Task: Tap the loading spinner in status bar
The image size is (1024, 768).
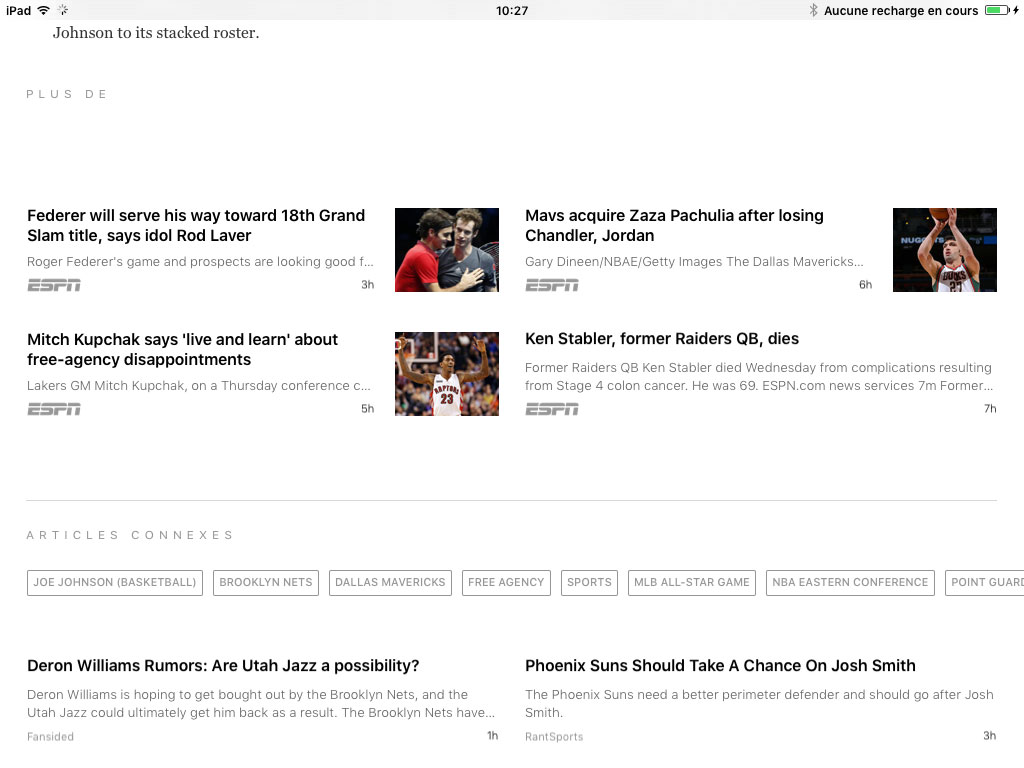Action: coord(63,10)
